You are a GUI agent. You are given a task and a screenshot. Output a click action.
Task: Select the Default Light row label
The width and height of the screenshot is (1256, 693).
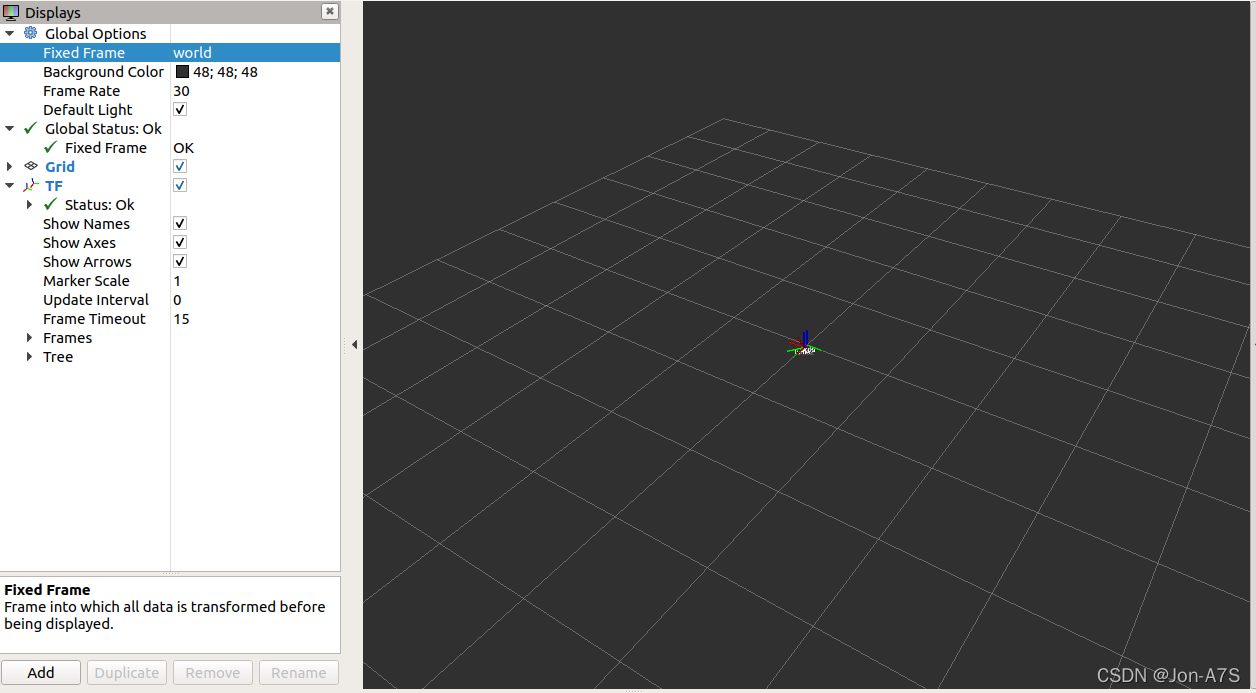pyautogui.click(x=88, y=109)
